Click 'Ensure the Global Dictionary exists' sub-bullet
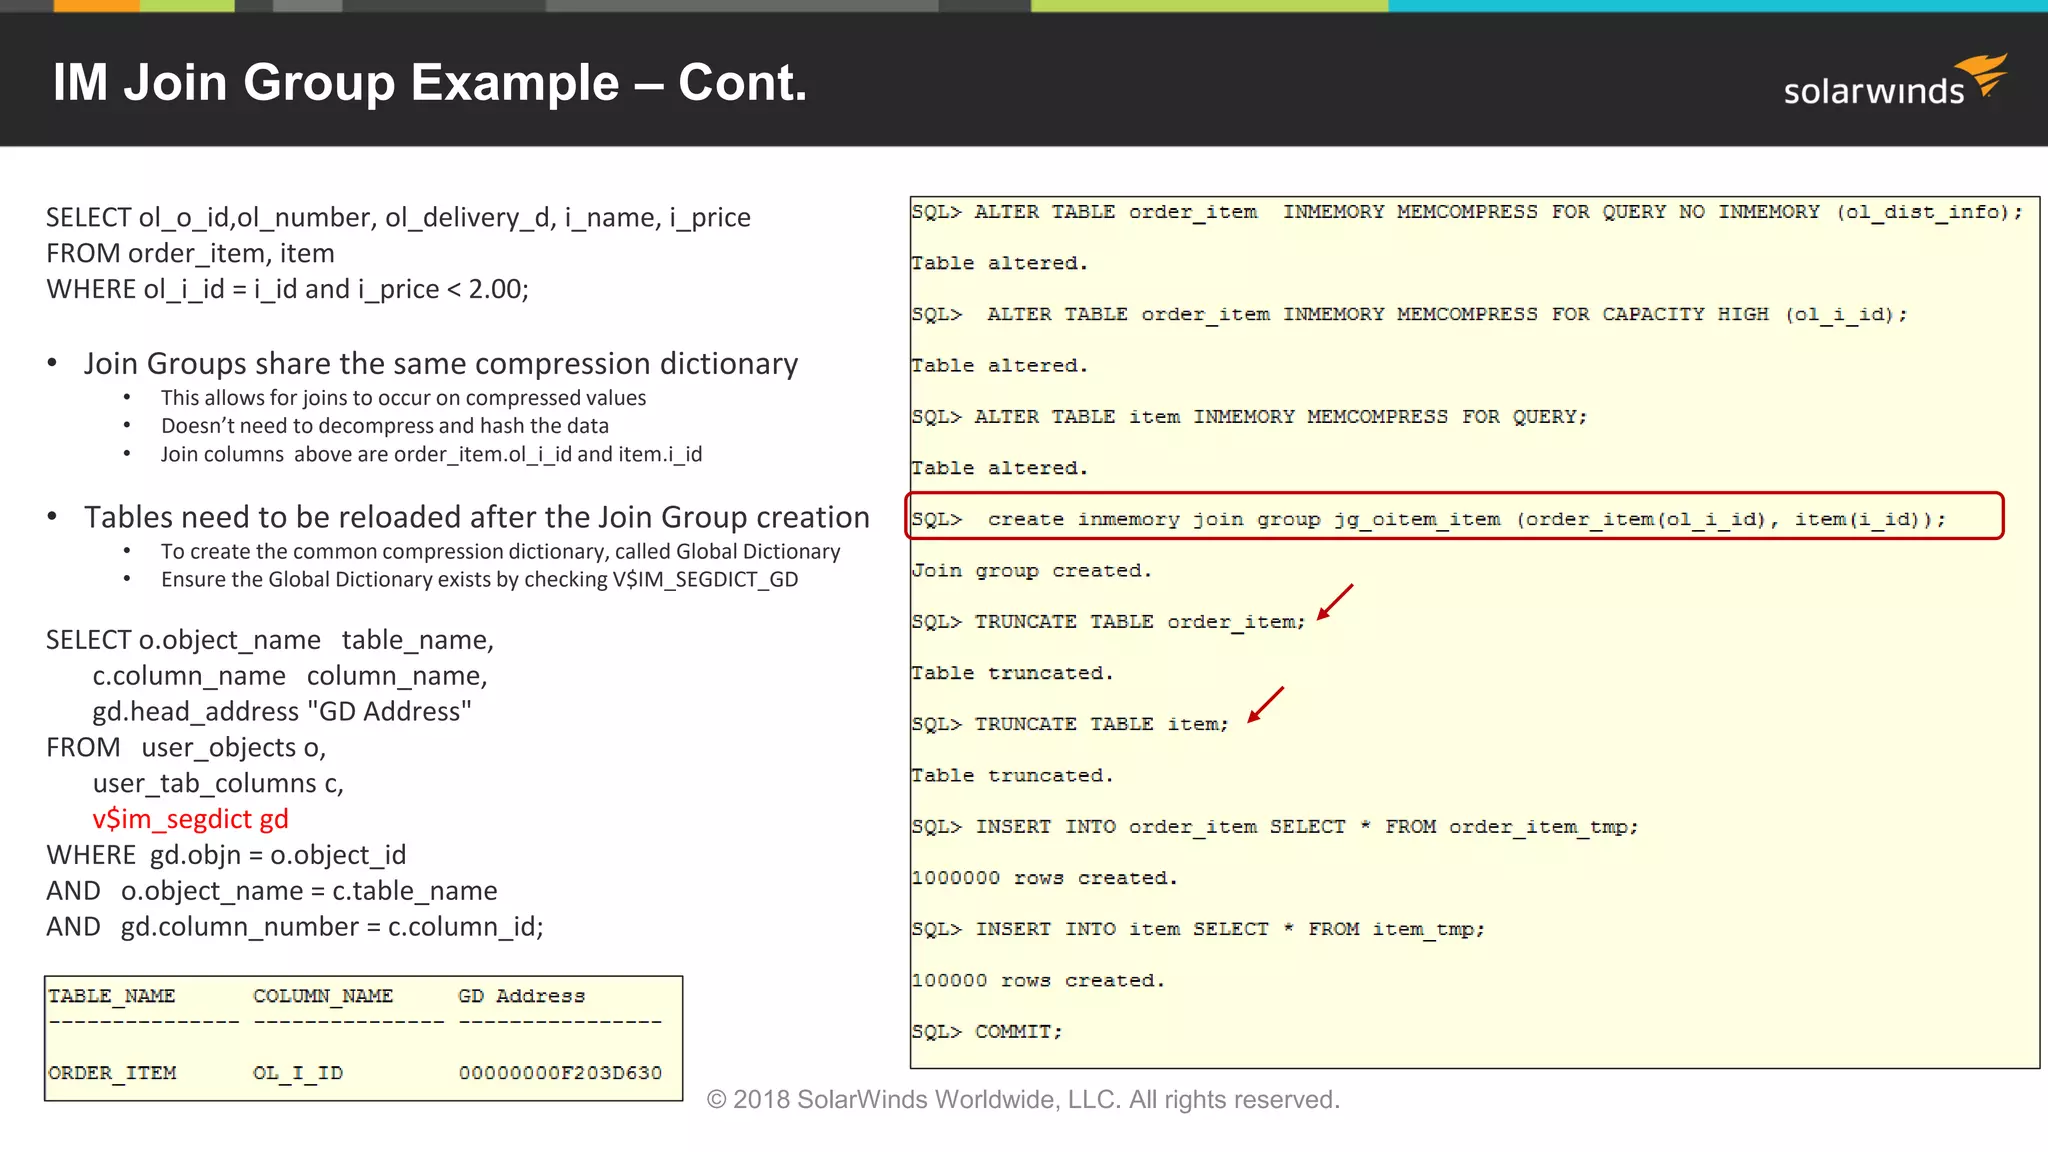Image resolution: width=2048 pixels, height=1152 pixels. (480, 580)
